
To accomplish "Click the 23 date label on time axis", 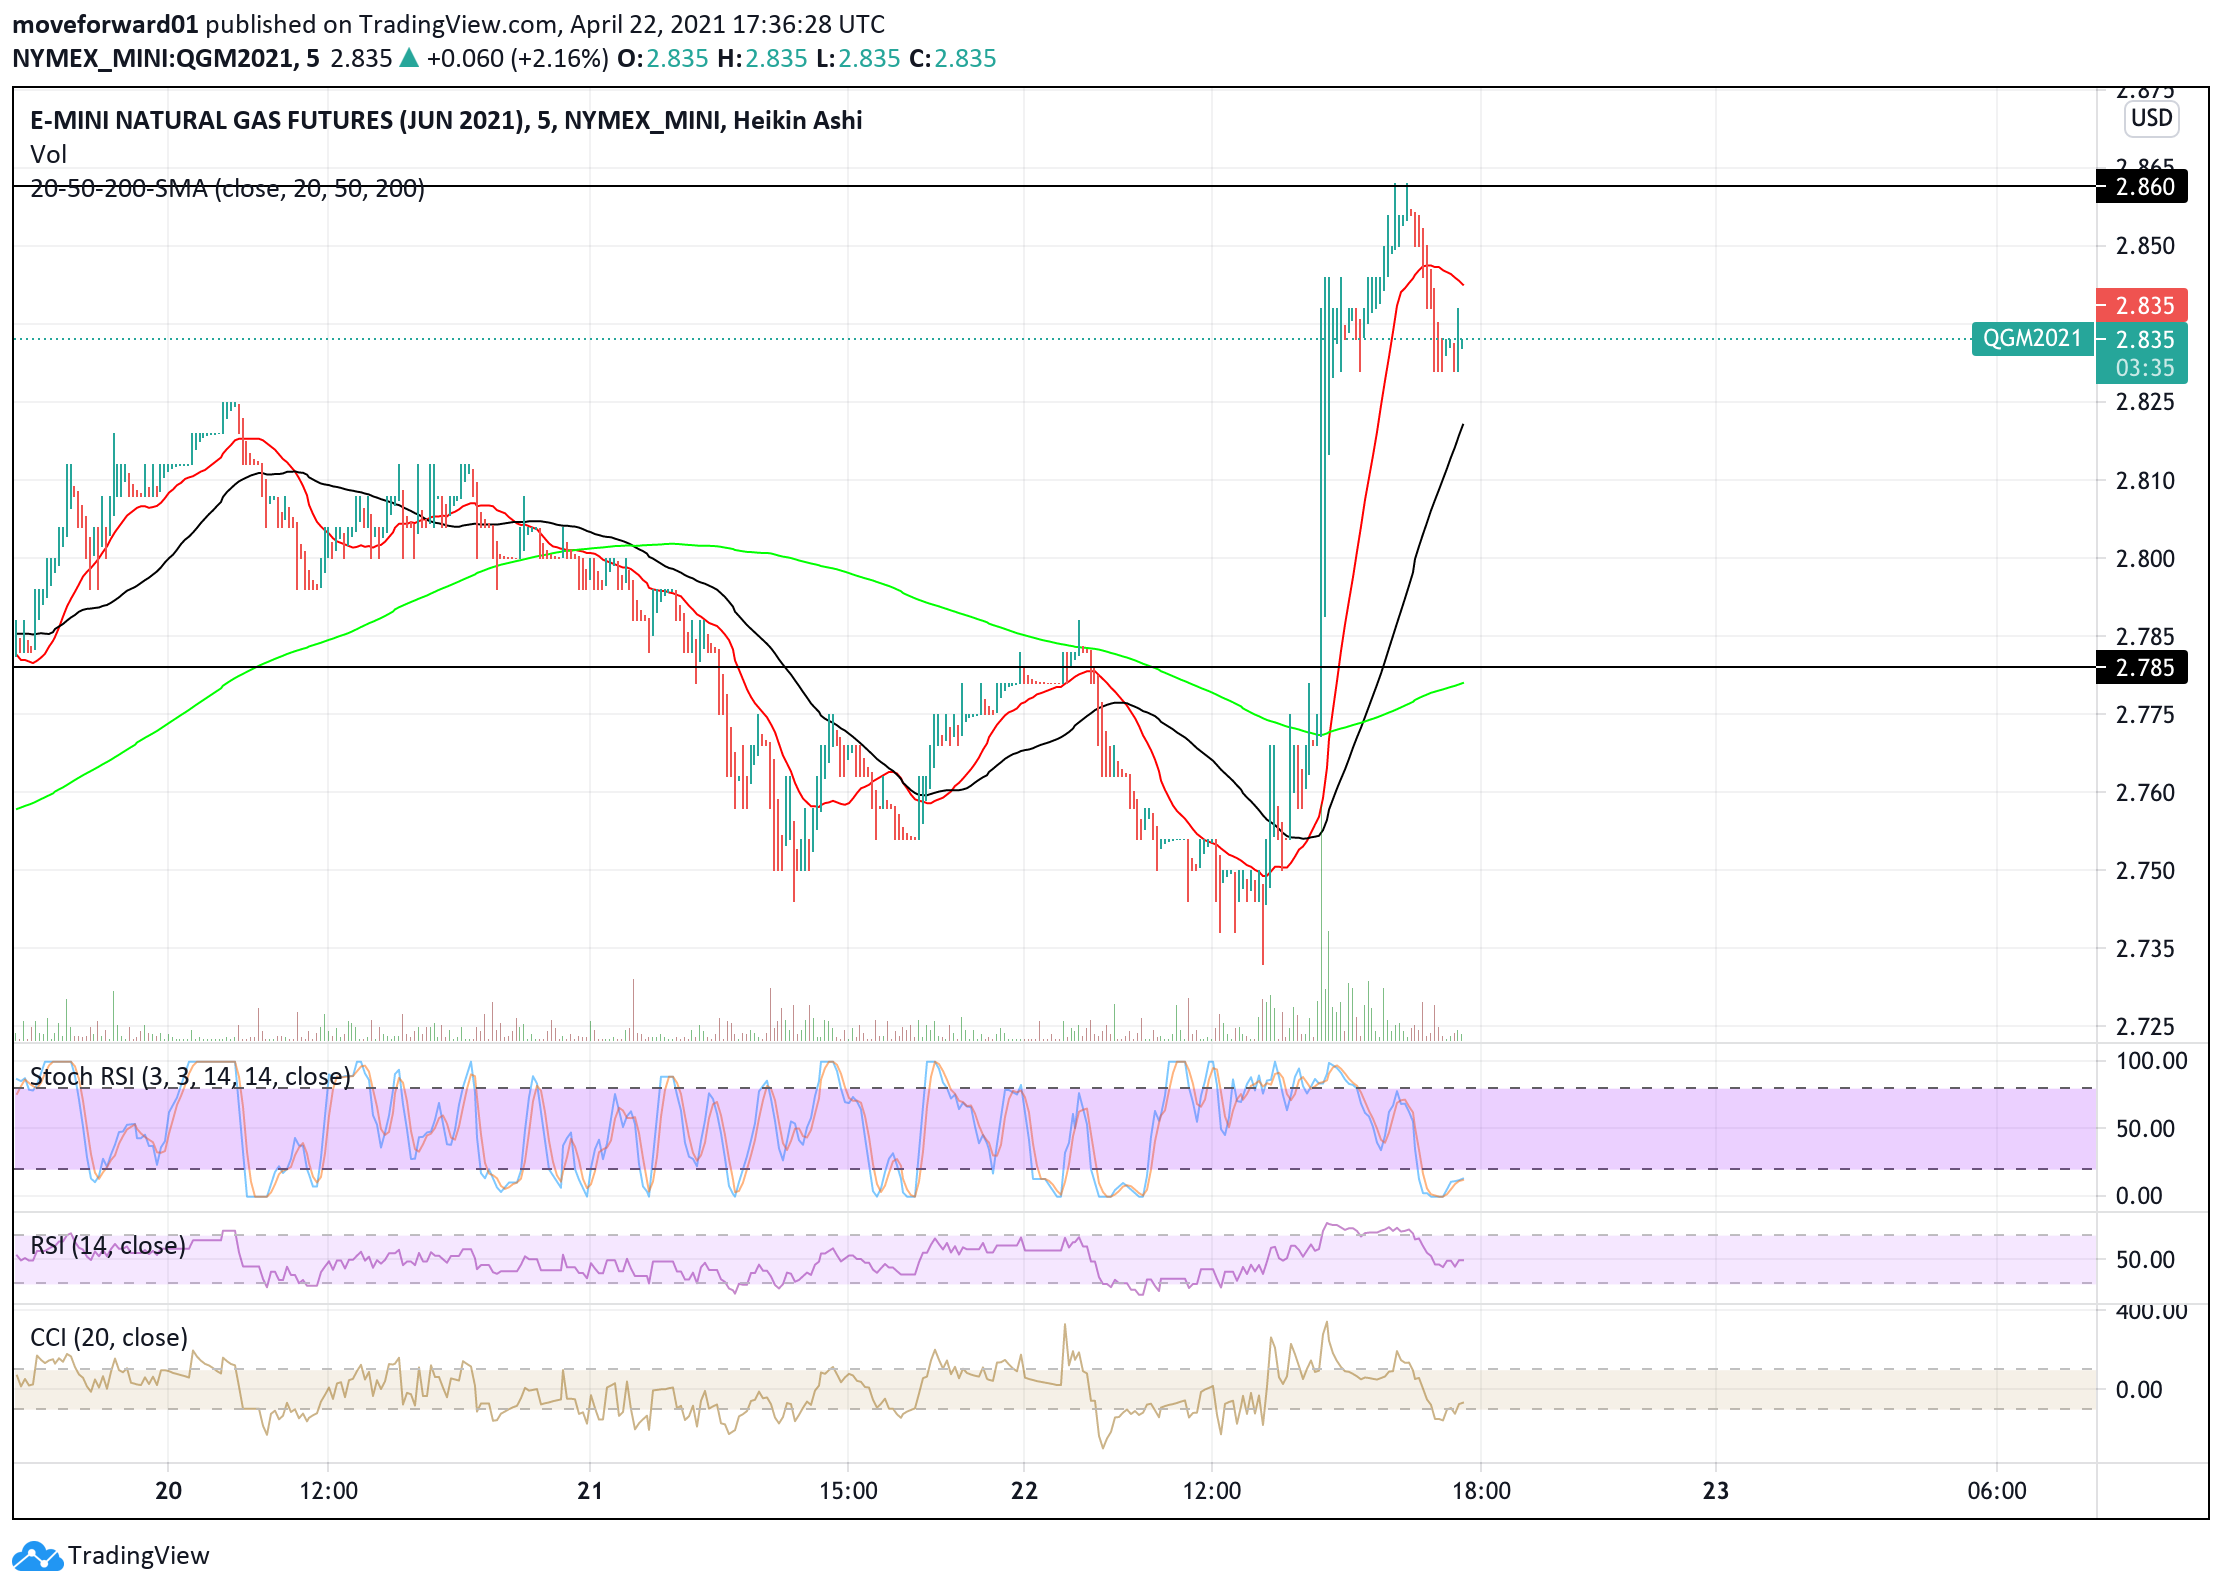I will pos(1716,1491).
